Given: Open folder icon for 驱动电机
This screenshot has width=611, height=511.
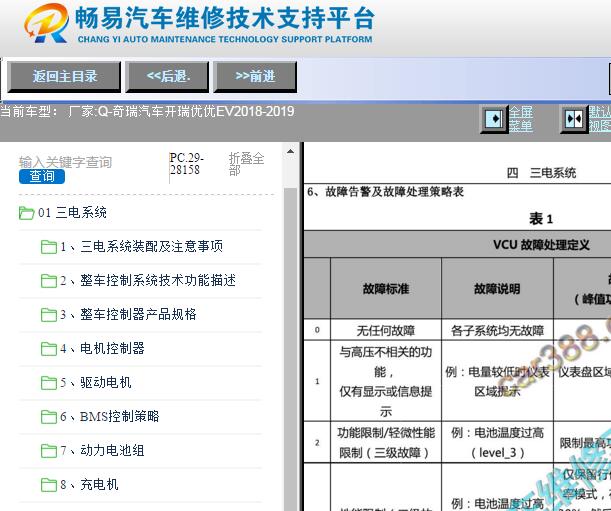Looking at the screenshot, I should pos(49,383).
